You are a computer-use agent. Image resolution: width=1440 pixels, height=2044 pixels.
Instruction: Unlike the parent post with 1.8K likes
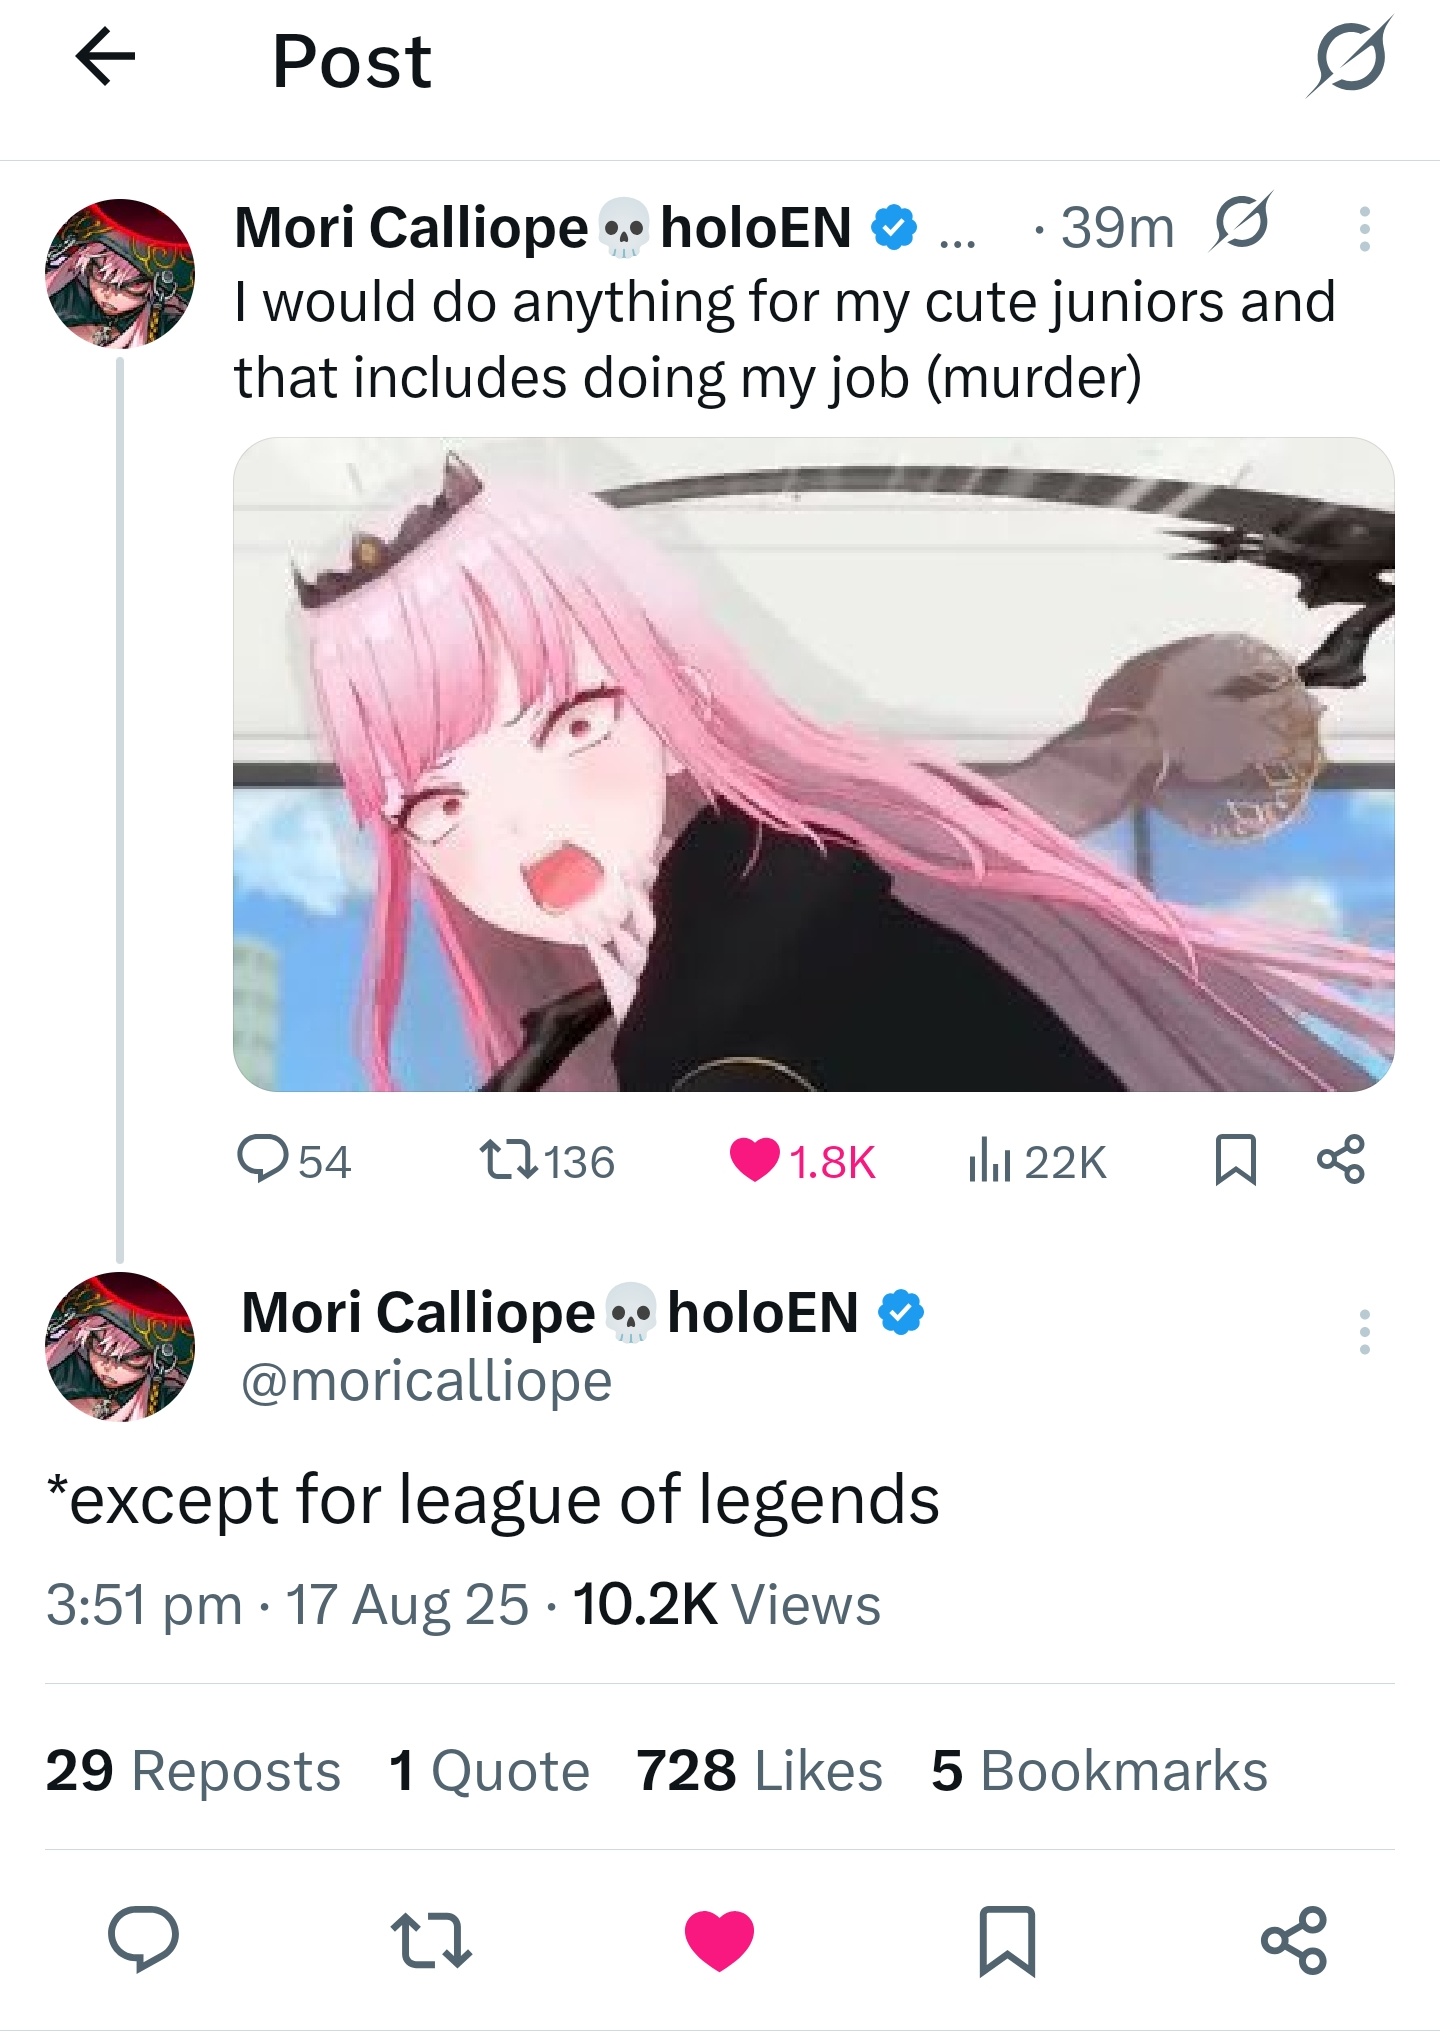click(x=802, y=1161)
